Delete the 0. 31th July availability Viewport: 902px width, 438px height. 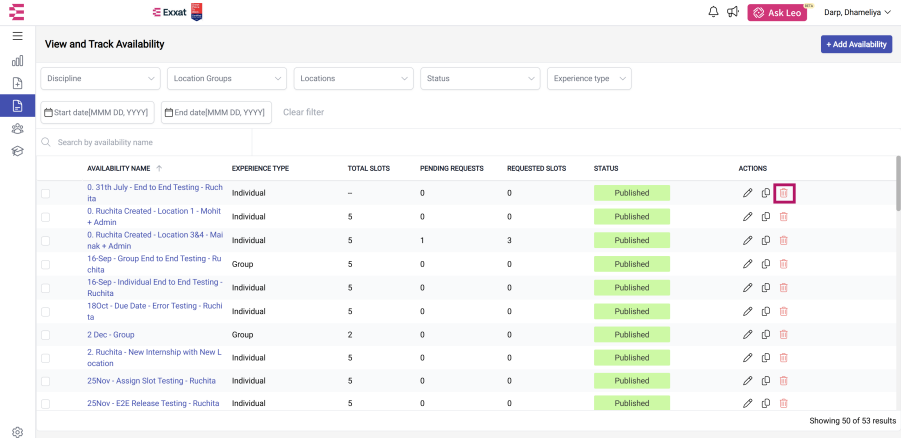click(x=784, y=193)
